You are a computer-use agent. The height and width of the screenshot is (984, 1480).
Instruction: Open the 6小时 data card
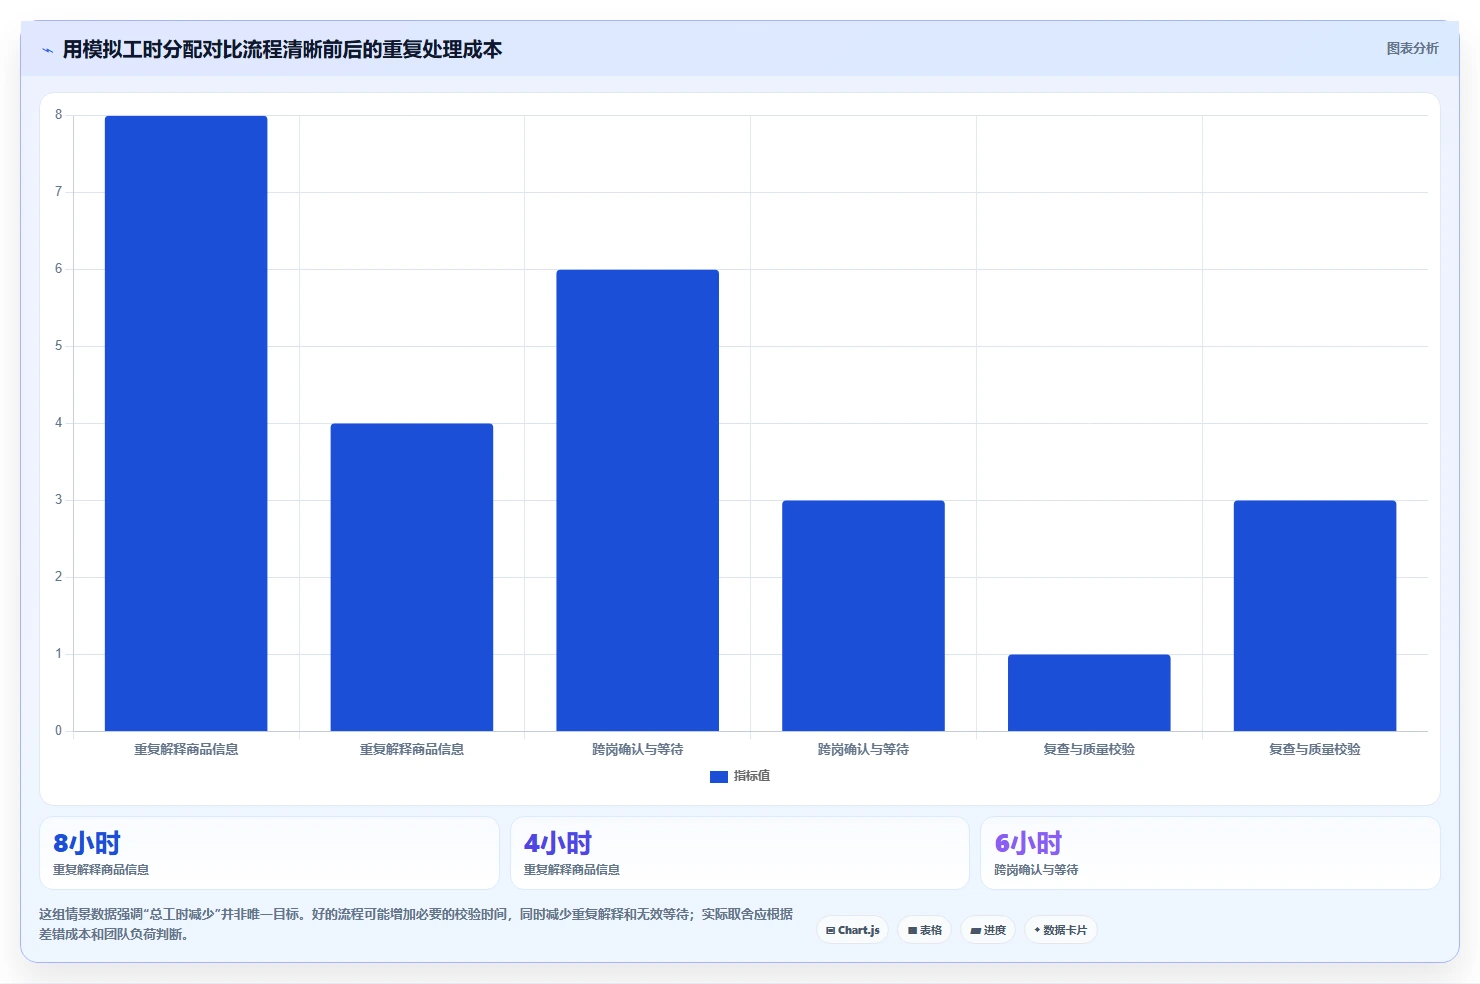[1210, 853]
